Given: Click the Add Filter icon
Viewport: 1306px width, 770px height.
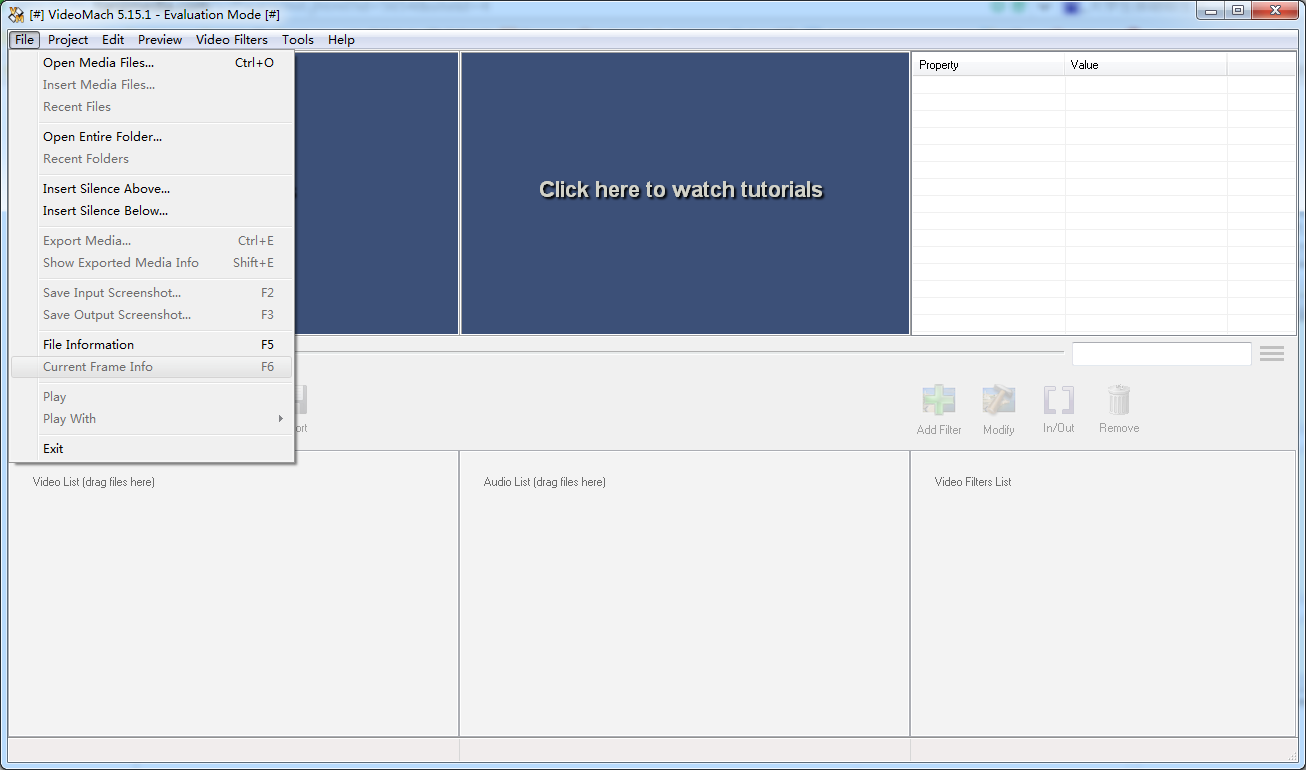Looking at the screenshot, I should (938, 401).
